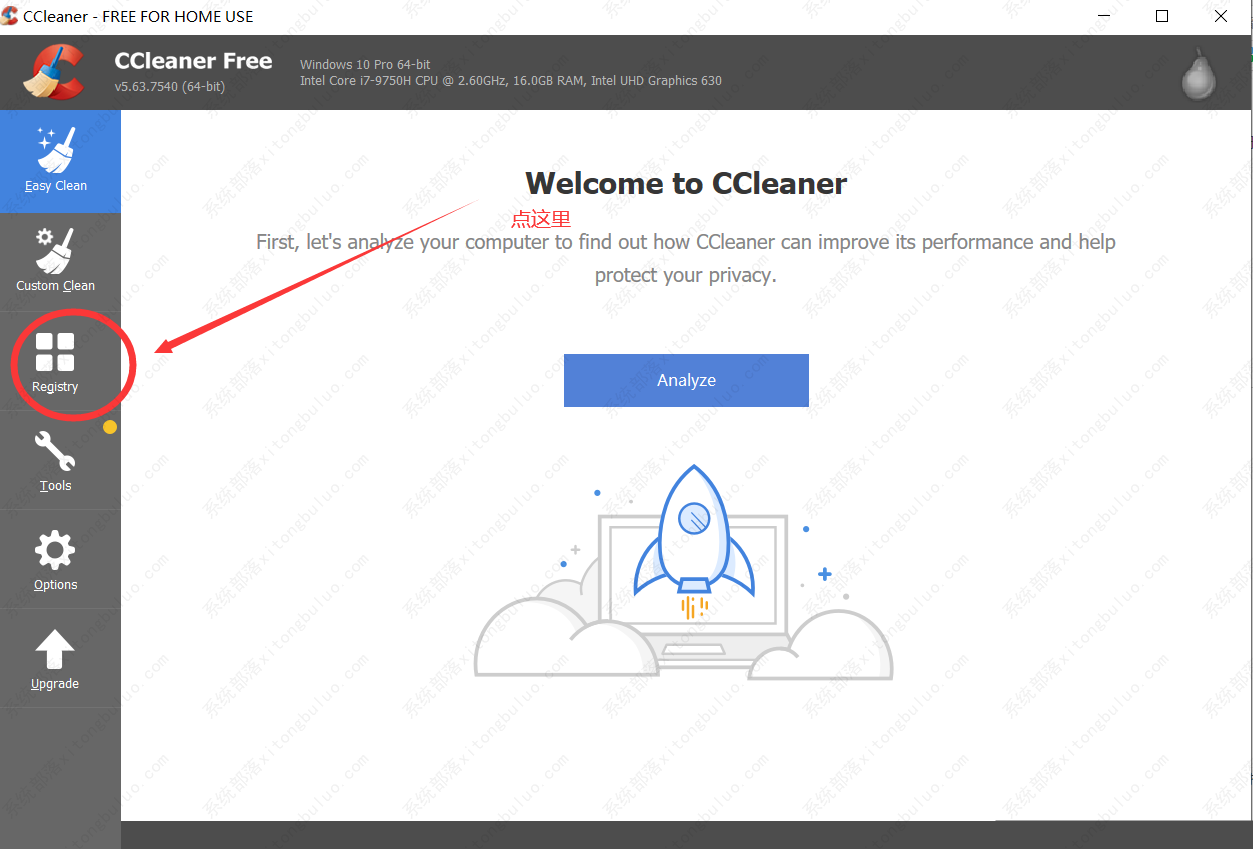
Task: Maximize the CCleaner window
Action: (1162, 16)
